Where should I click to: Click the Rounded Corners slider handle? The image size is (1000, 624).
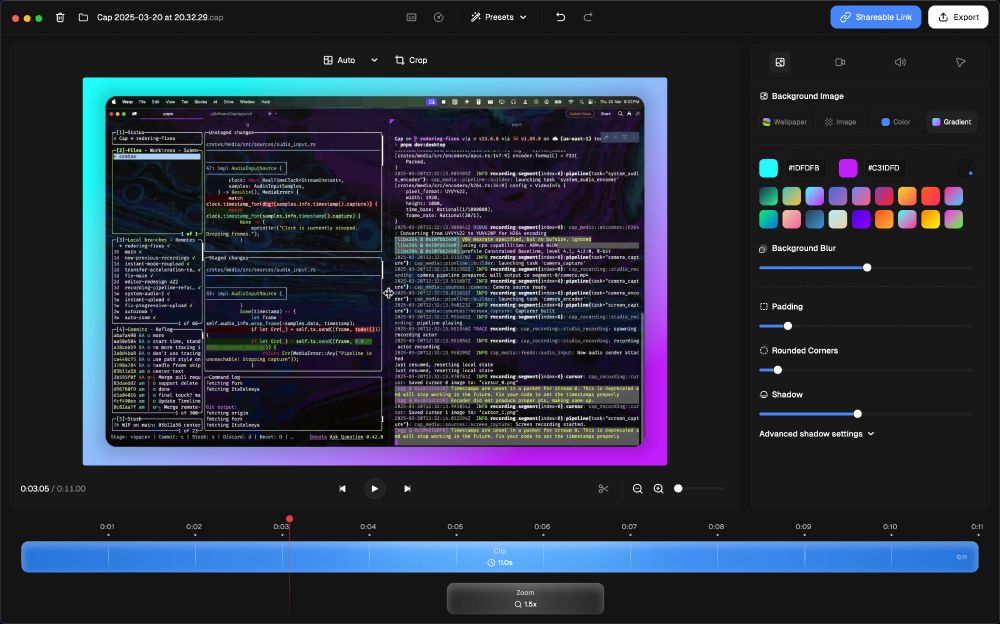coord(777,370)
